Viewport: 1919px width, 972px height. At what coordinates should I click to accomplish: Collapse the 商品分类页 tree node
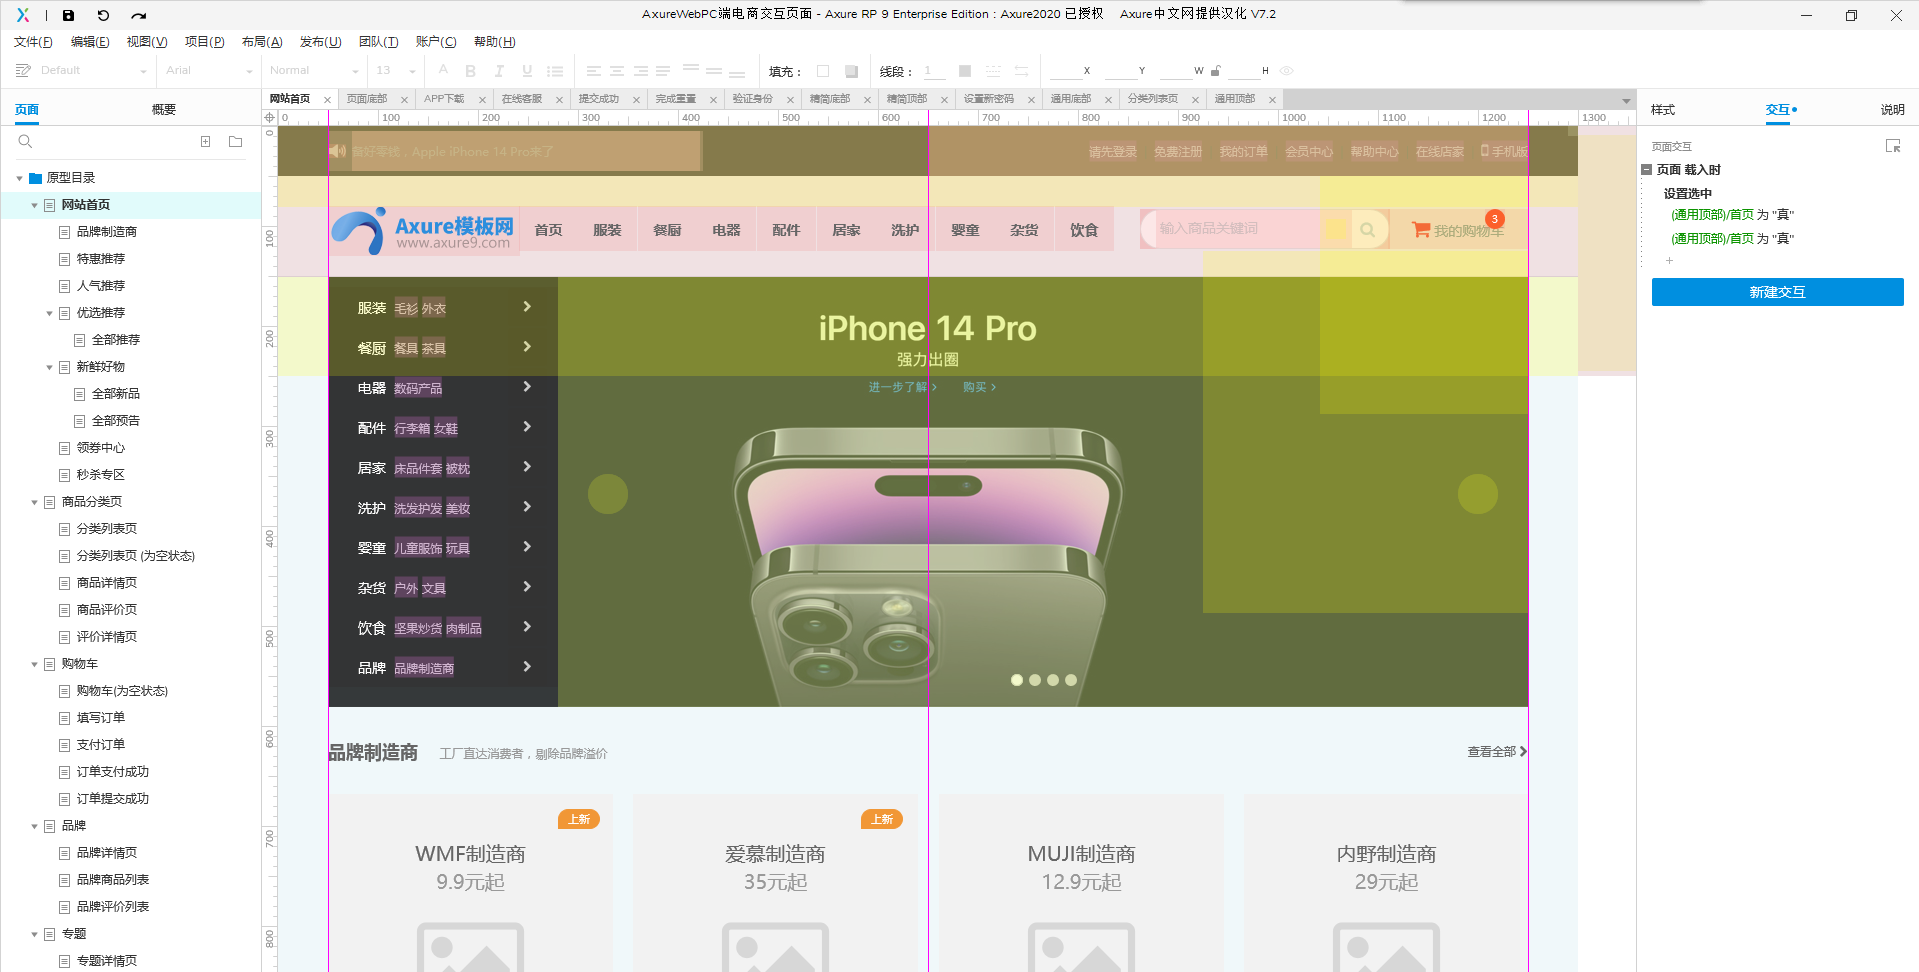tap(34, 502)
